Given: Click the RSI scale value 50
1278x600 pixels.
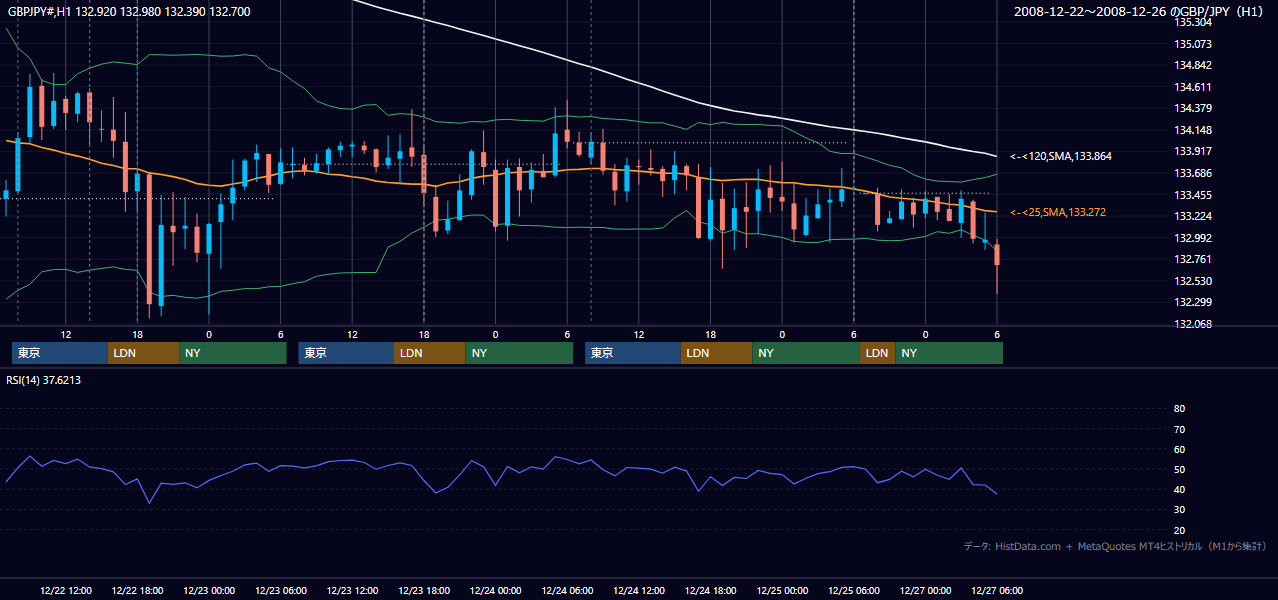Looking at the screenshot, I should click(1180, 469).
